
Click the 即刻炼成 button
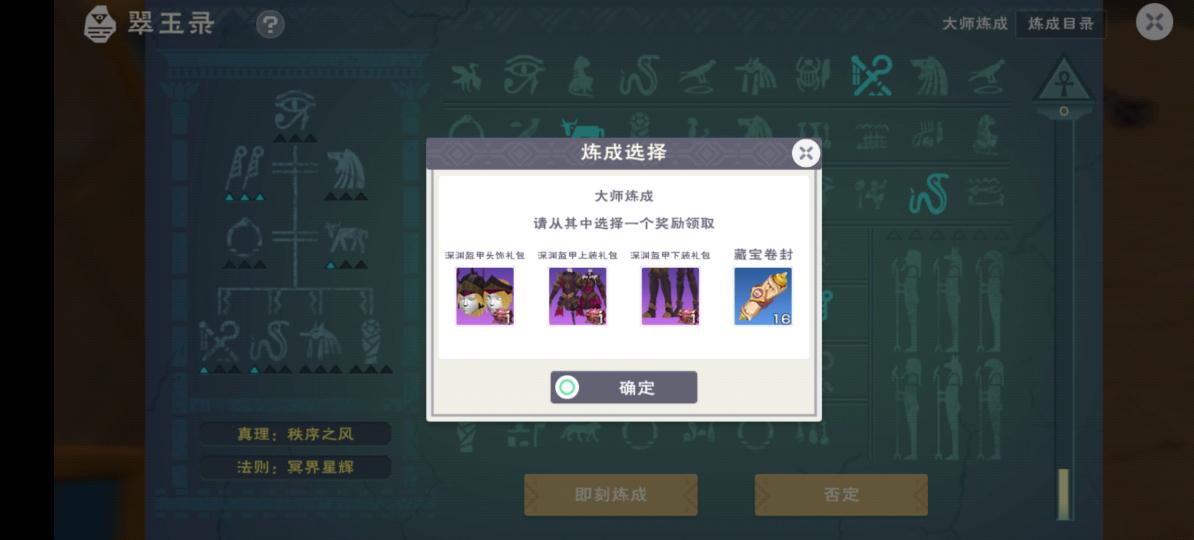611,494
